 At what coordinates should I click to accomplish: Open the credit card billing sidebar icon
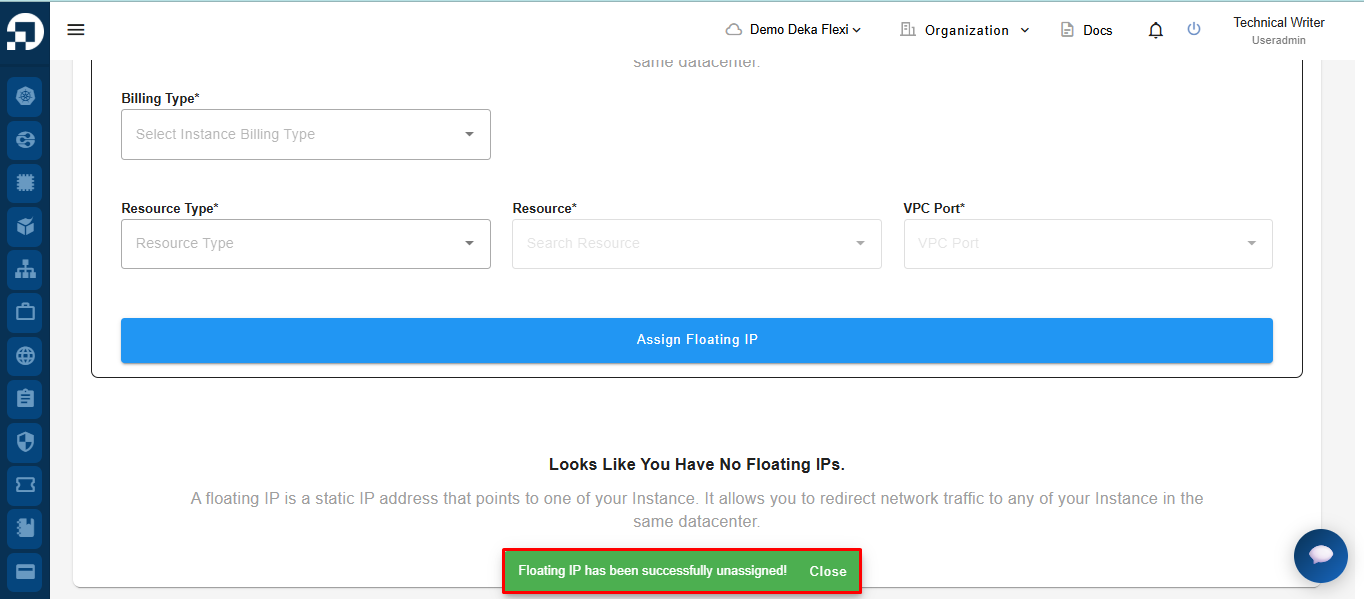(x=25, y=571)
